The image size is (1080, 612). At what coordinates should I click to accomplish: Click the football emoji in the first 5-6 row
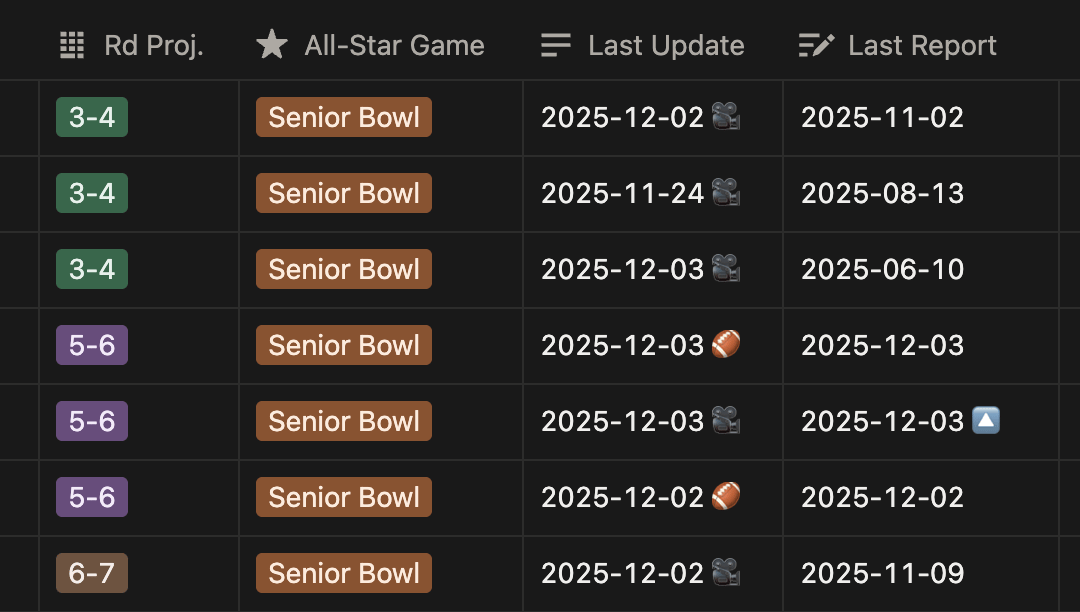(x=726, y=344)
